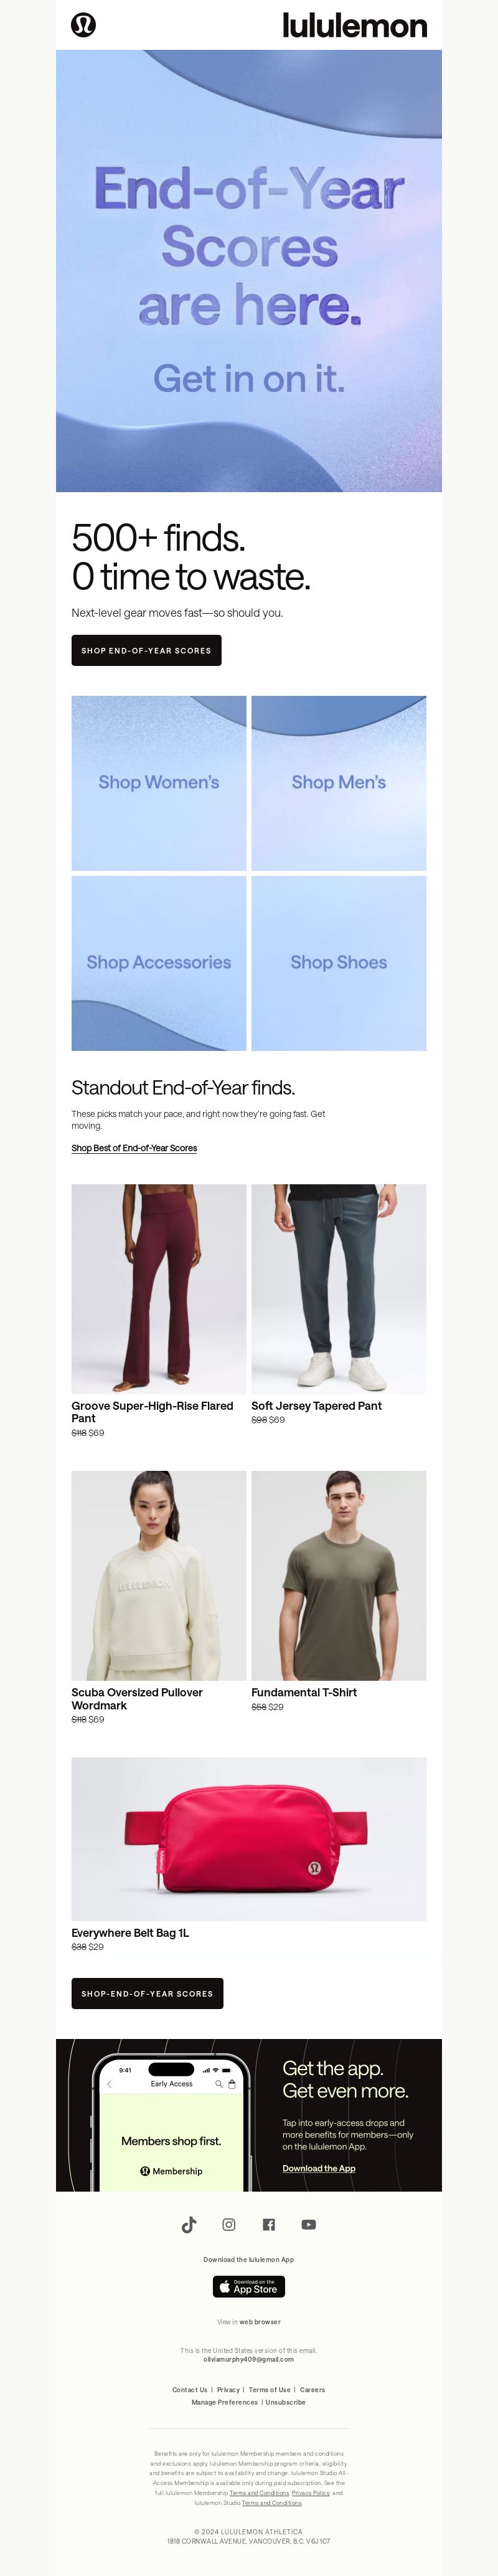The image size is (498, 2576).
Task: Select the Everywhere Belt Bag 1L image
Action: 249,1839
